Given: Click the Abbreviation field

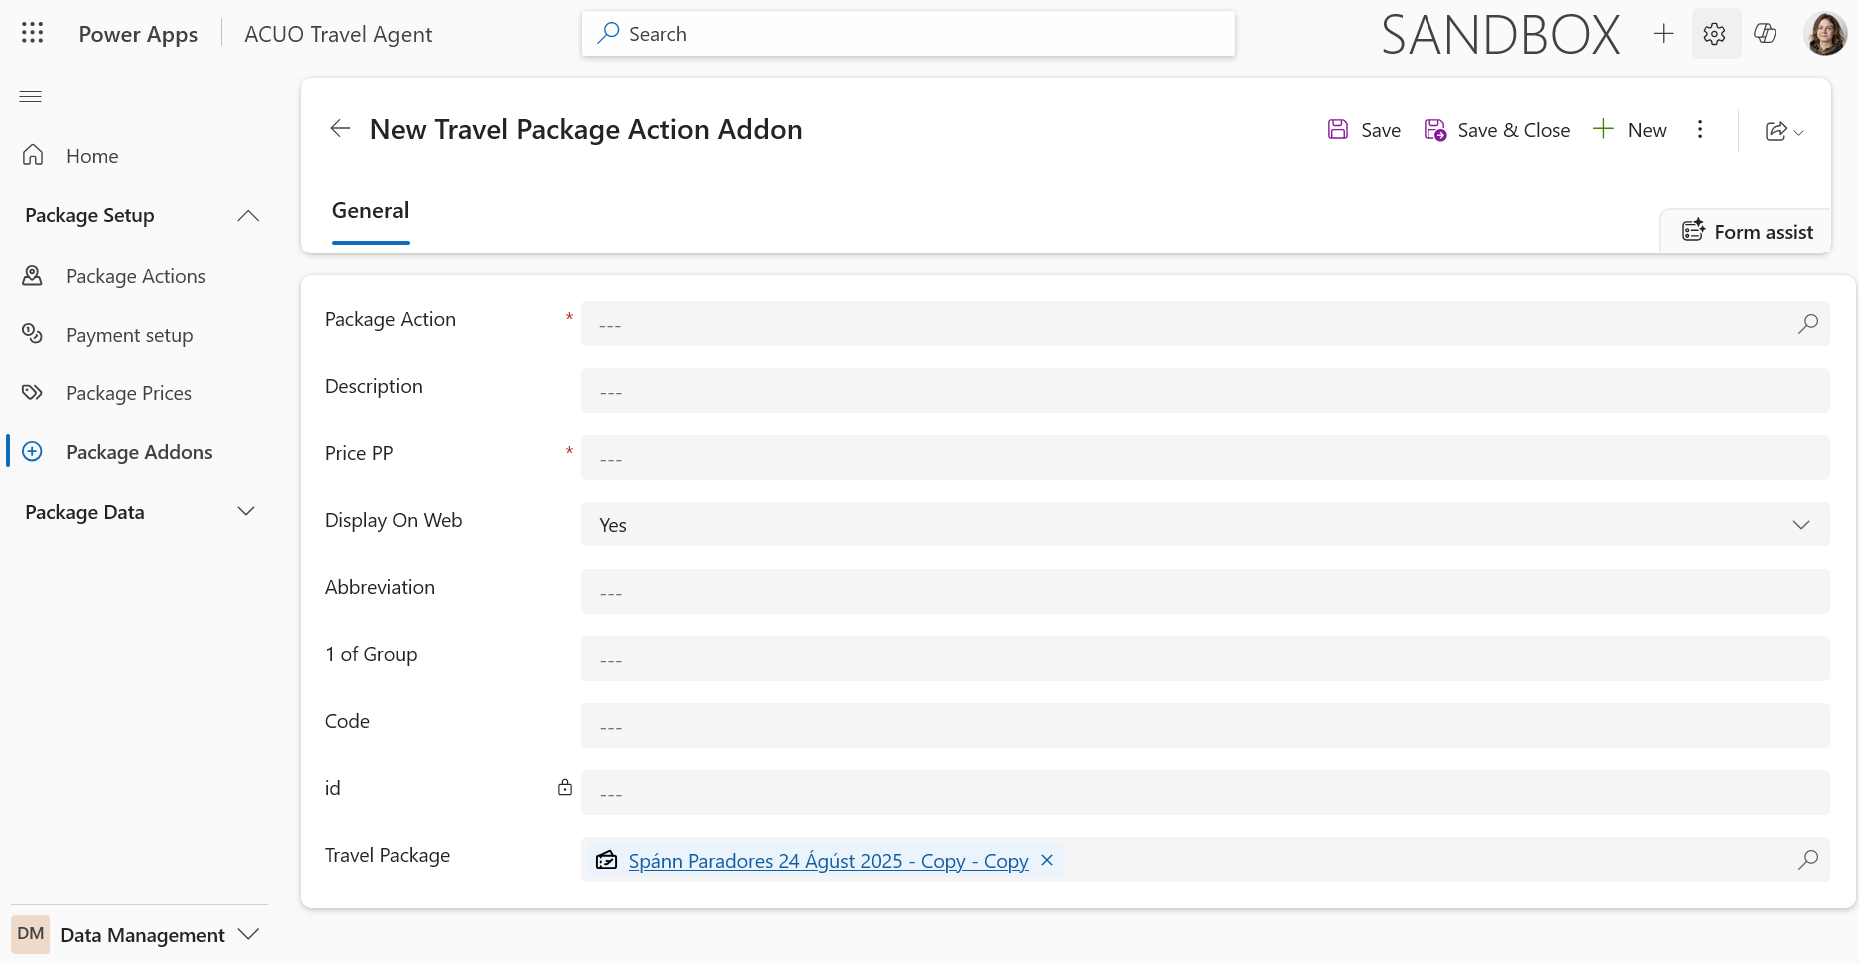Looking at the screenshot, I should (x=1205, y=591).
